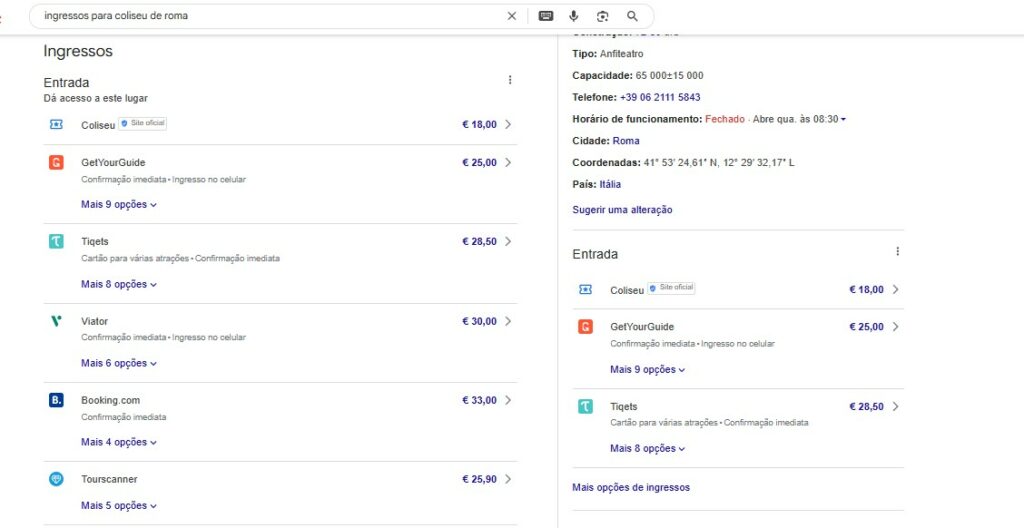Select the left GetYourGuide provider name

113,163
